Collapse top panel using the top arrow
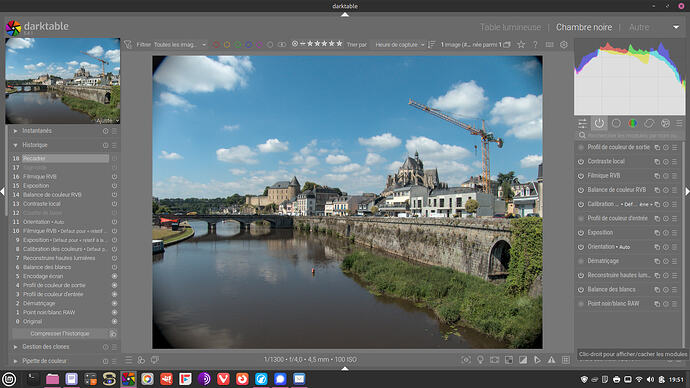This screenshot has width=690, height=388. pos(345,15)
